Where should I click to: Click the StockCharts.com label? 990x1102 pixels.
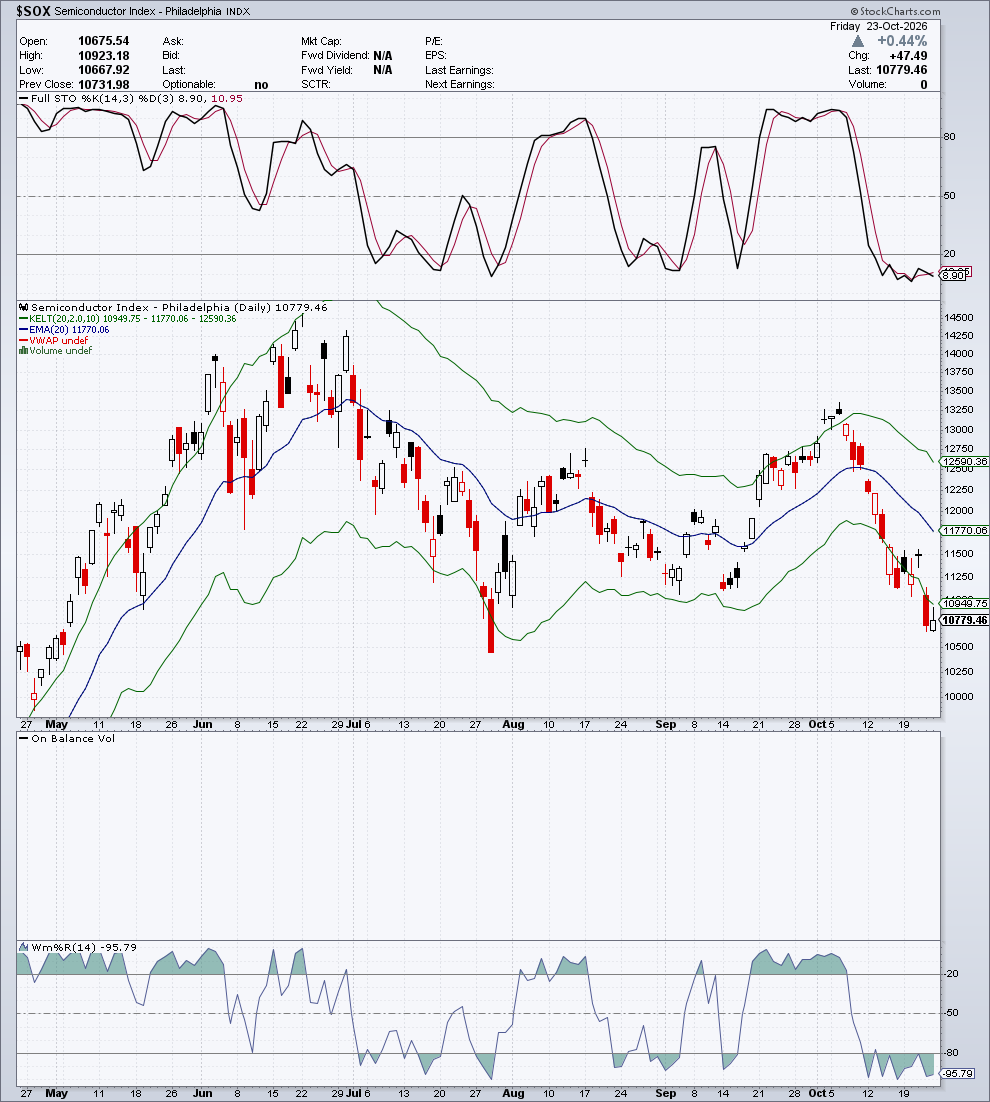point(895,11)
